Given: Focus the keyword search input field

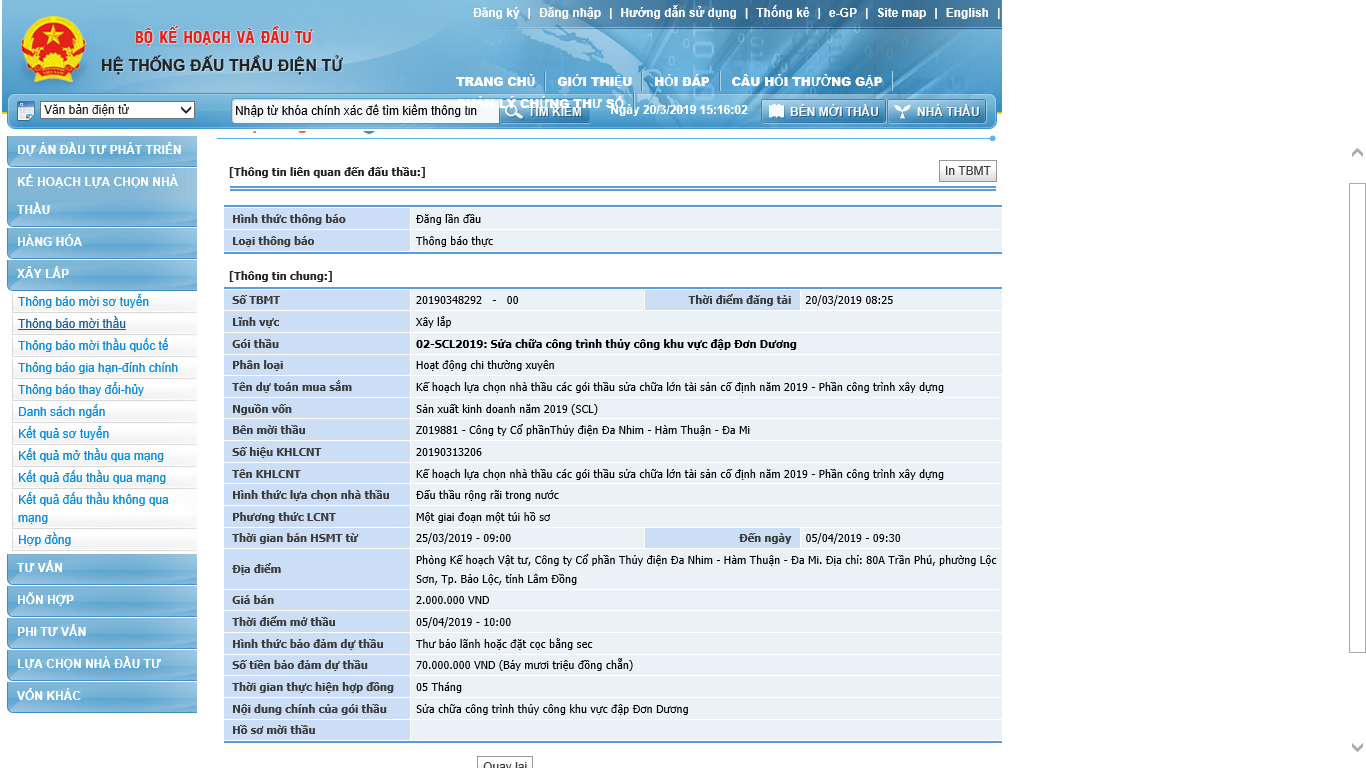Looking at the screenshot, I should coord(365,111).
